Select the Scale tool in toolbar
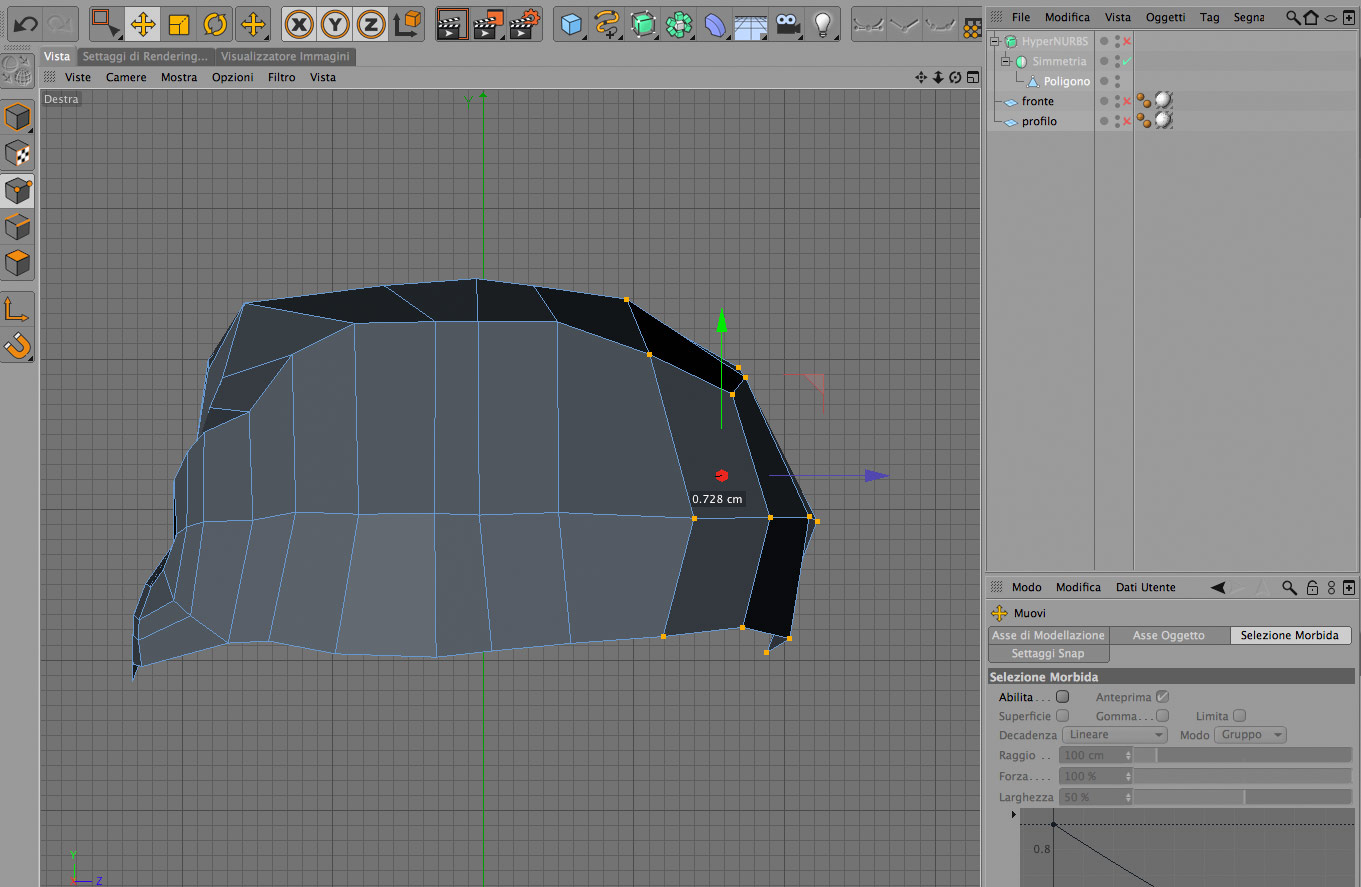 click(x=179, y=24)
